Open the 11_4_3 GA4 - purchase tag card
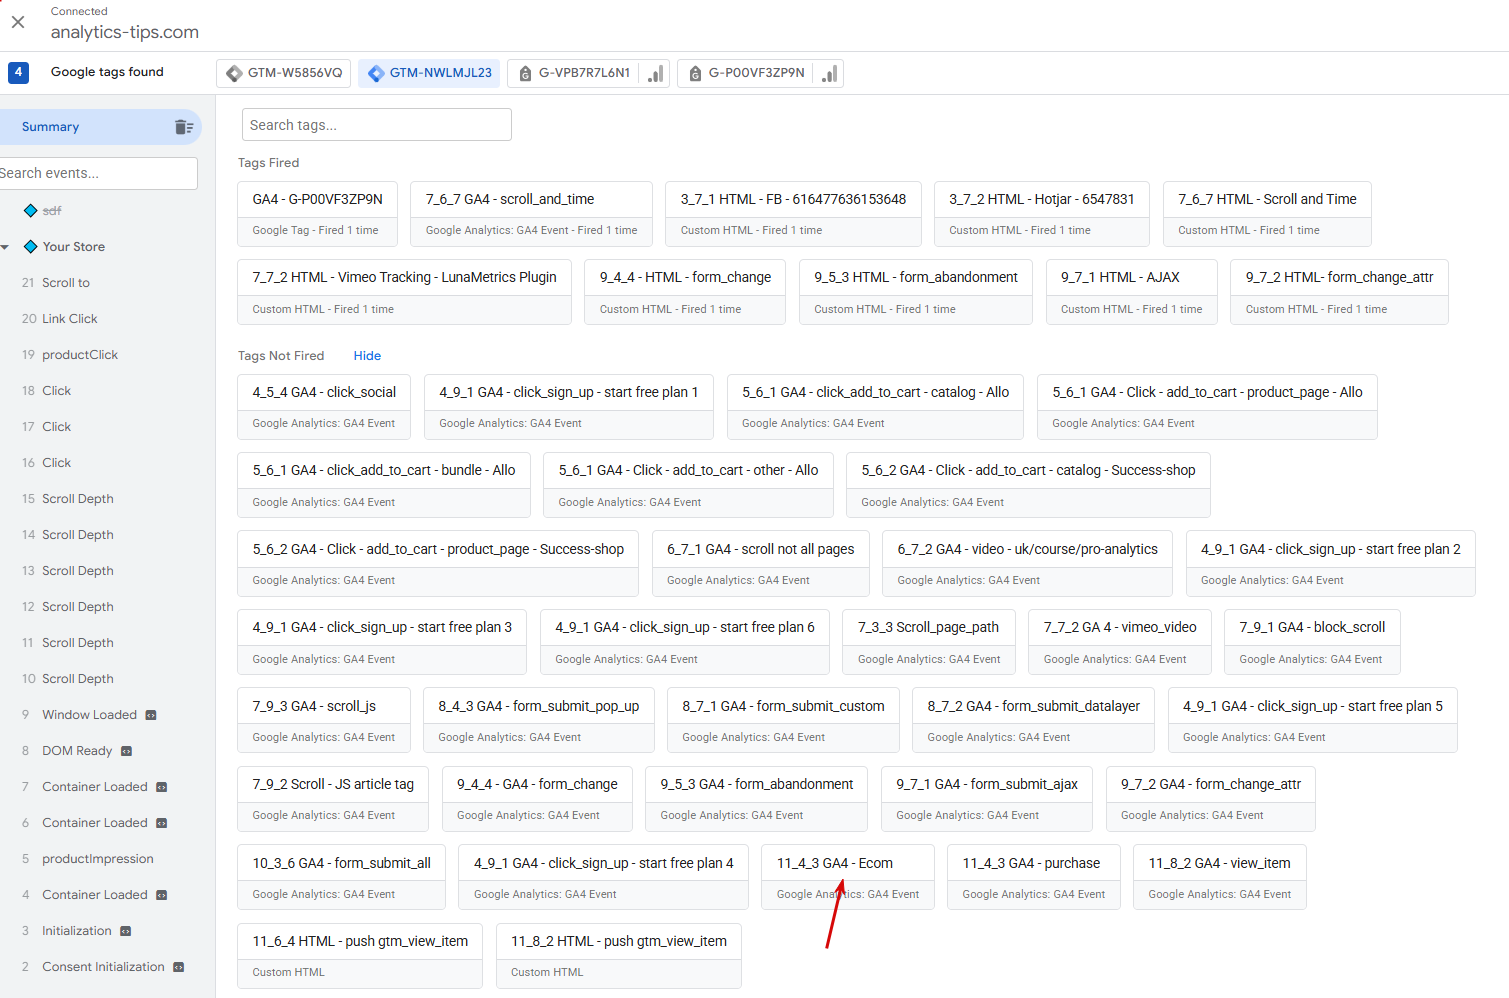Viewport: 1509px width, 998px height. 1033,878
